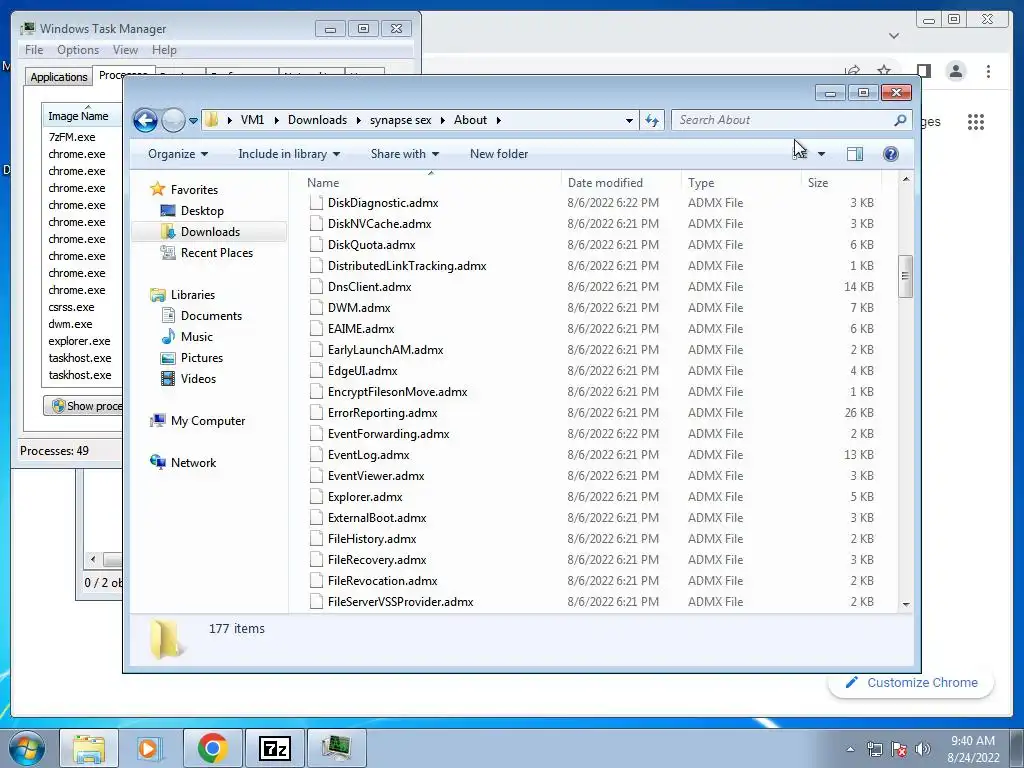1024x768 pixels.
Task: Toggle the preview pane icon
Action: point(855,154)
